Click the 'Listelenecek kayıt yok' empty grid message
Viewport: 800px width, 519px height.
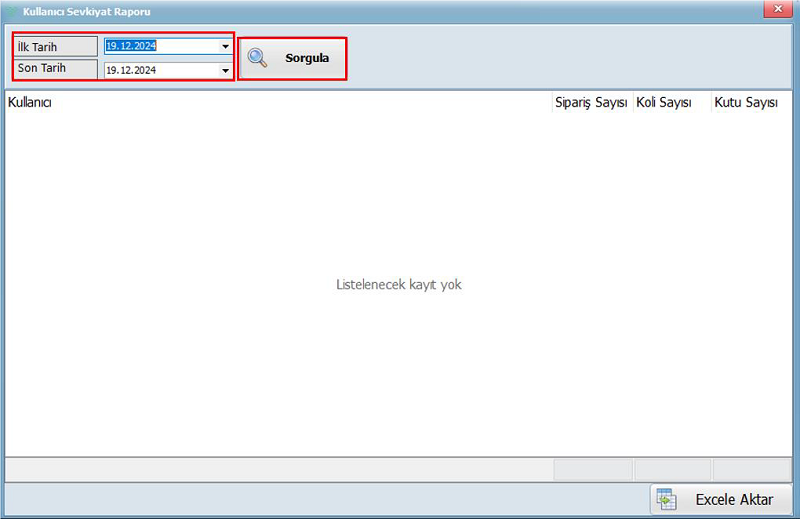399,285
